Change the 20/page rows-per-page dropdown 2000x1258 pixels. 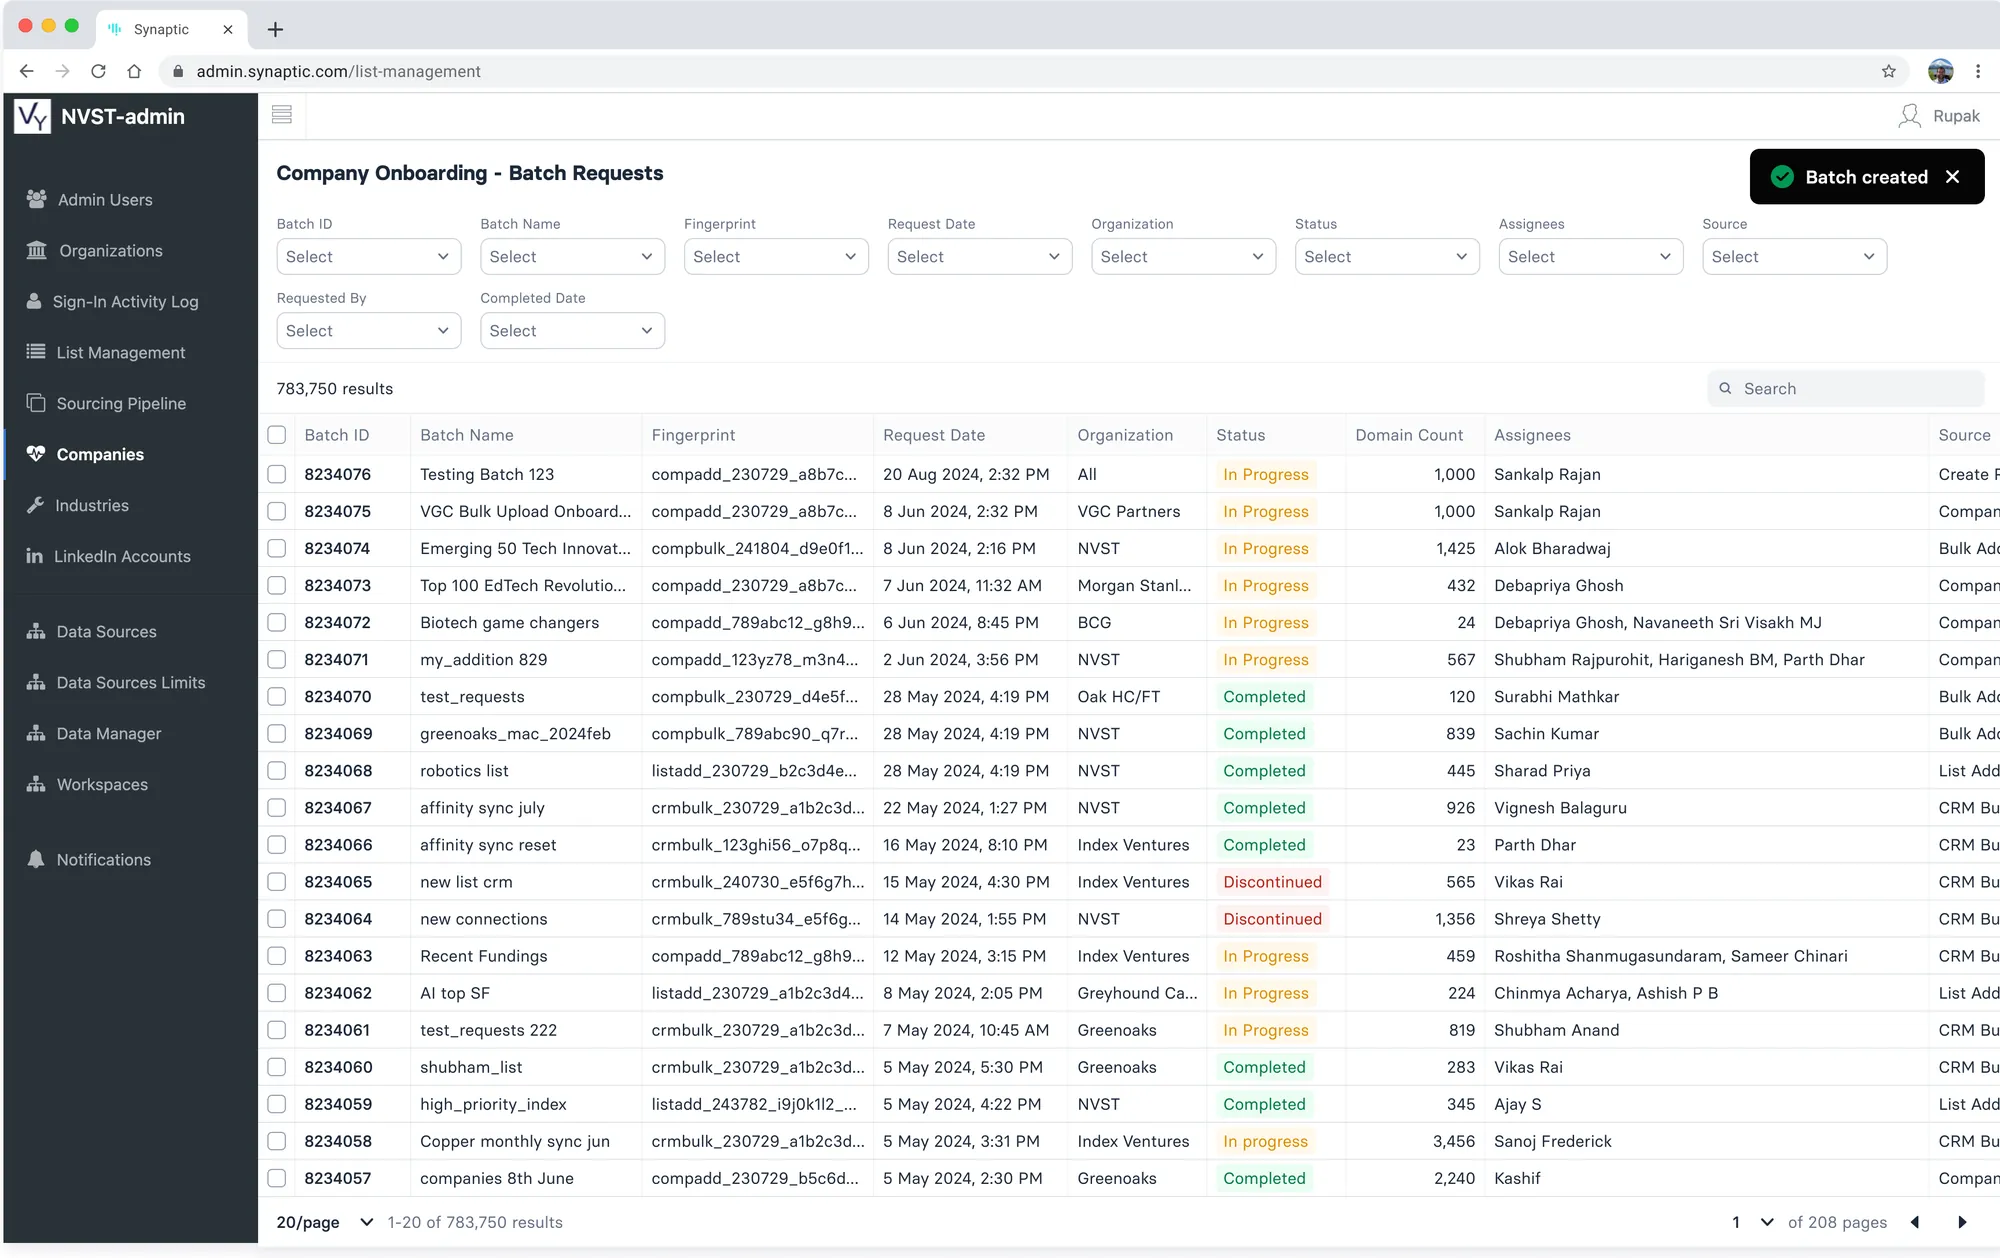pyautogui.click(x=325, y=1222)
